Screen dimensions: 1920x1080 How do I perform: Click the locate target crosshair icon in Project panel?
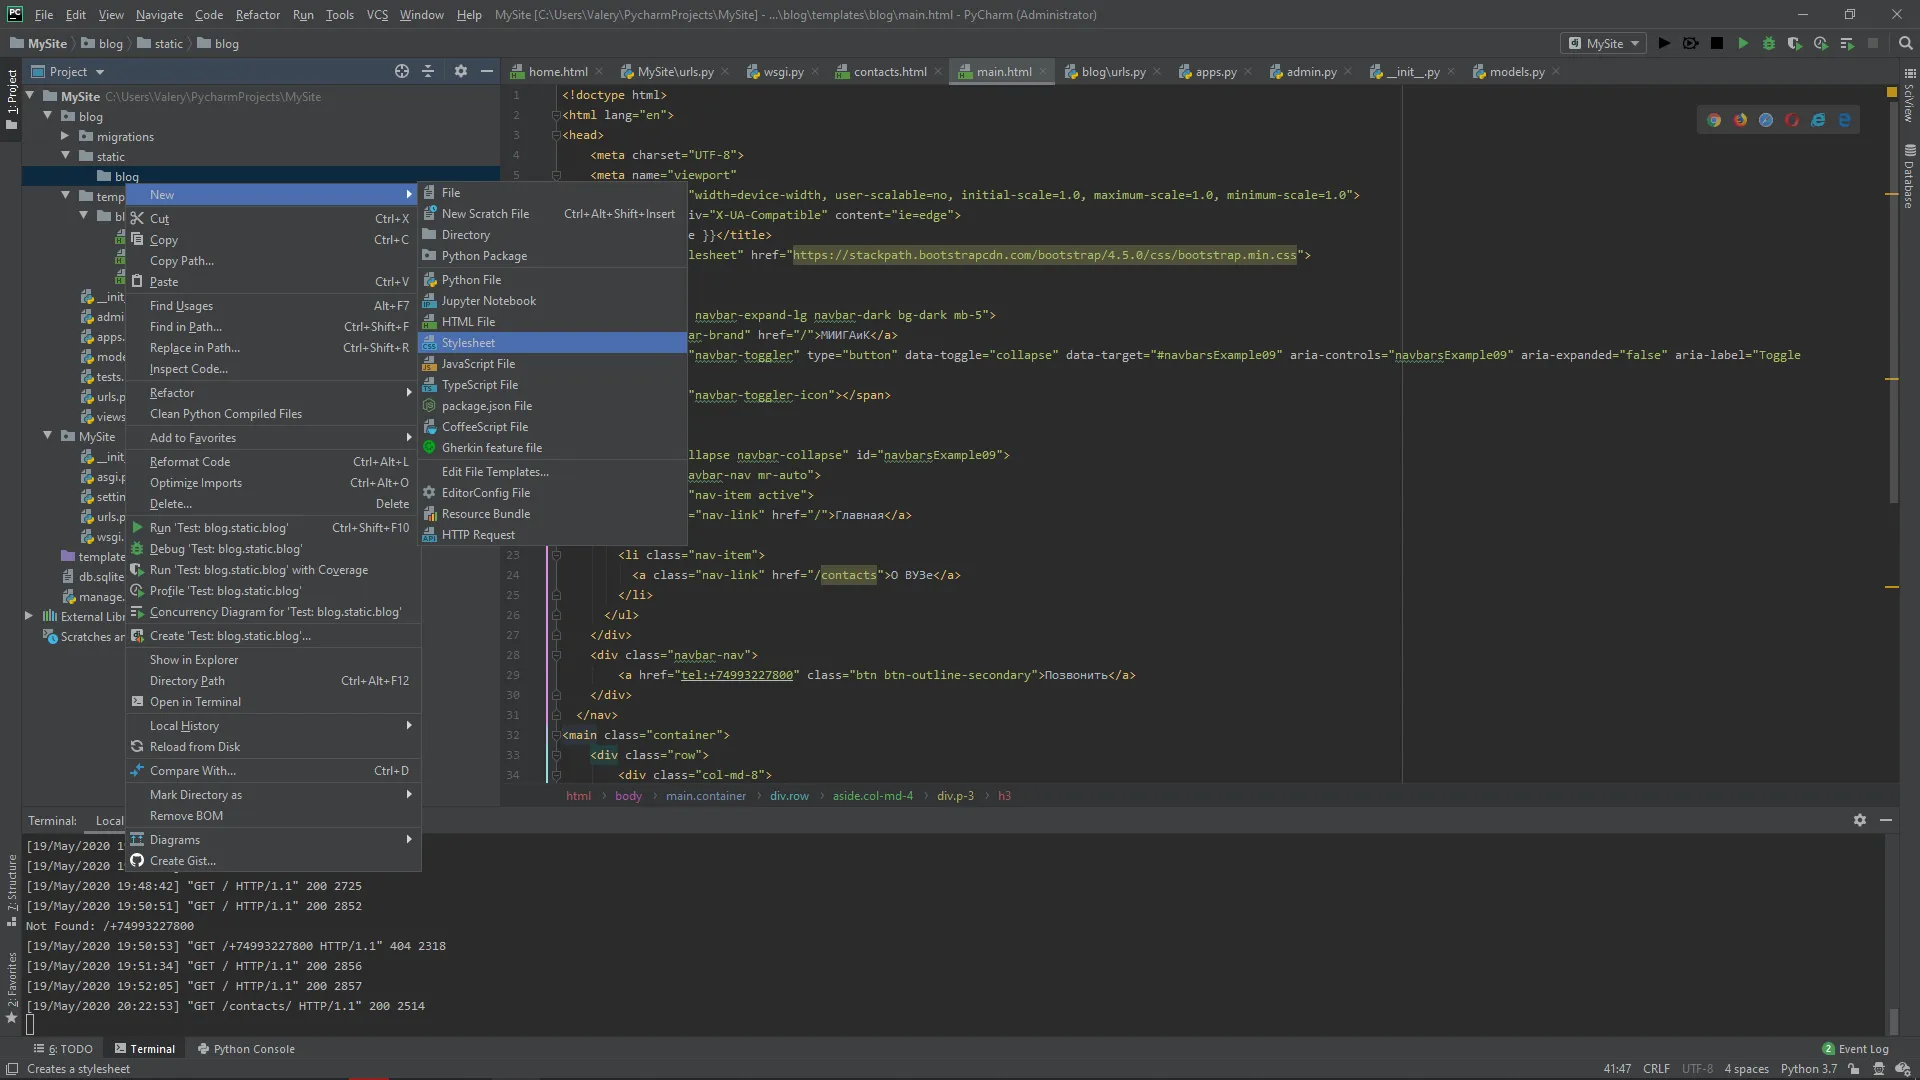(x=402, y=71)
